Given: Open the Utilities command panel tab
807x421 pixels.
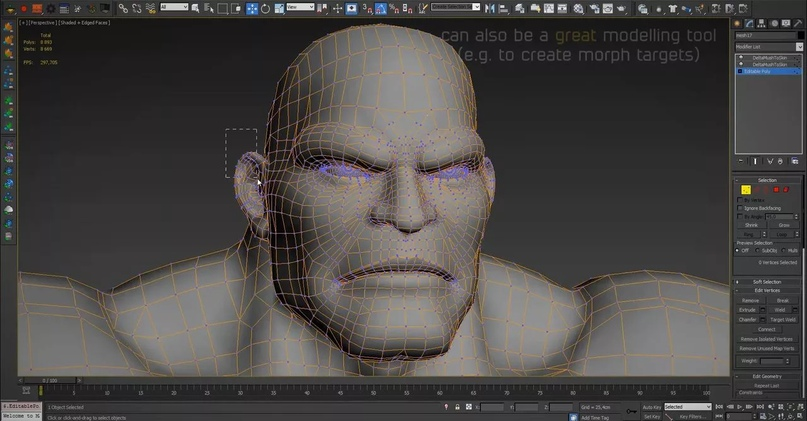Looking at the screenshot, I should tap(798, 23).
